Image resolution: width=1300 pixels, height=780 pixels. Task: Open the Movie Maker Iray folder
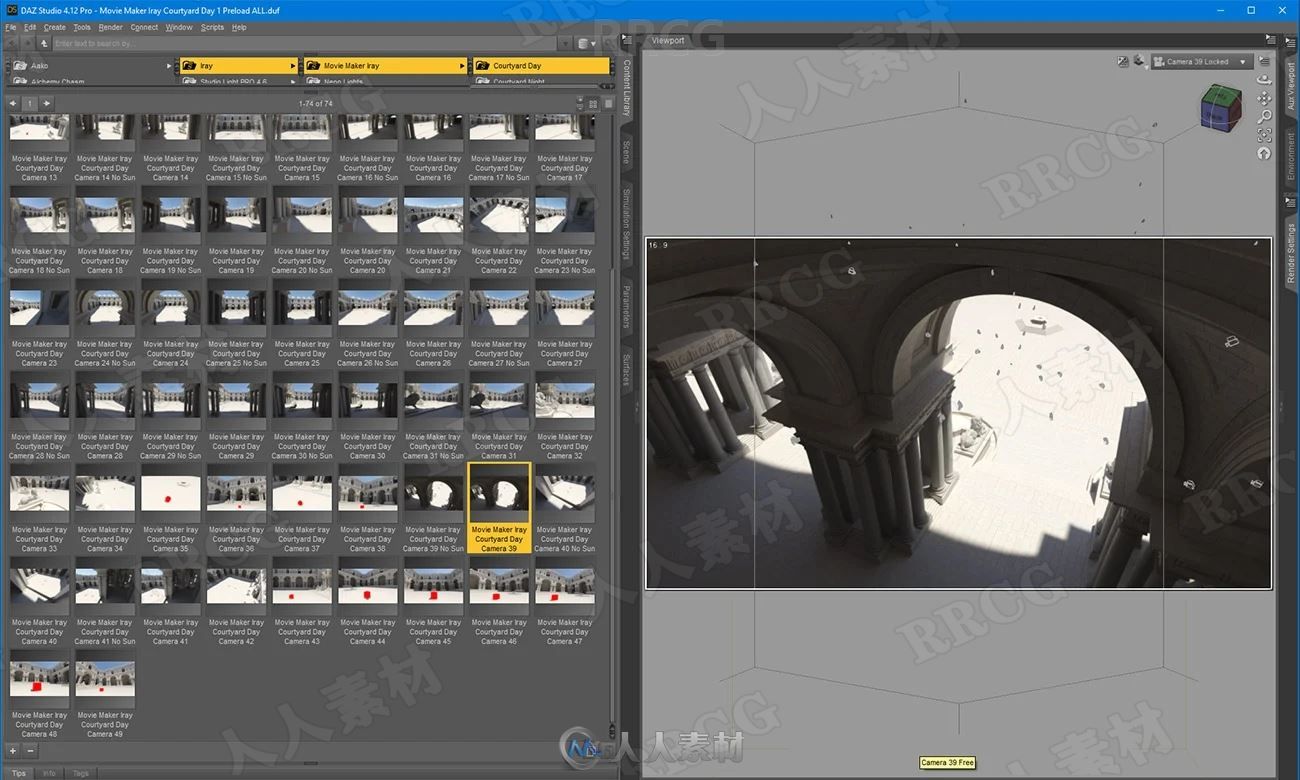[385, 65]
